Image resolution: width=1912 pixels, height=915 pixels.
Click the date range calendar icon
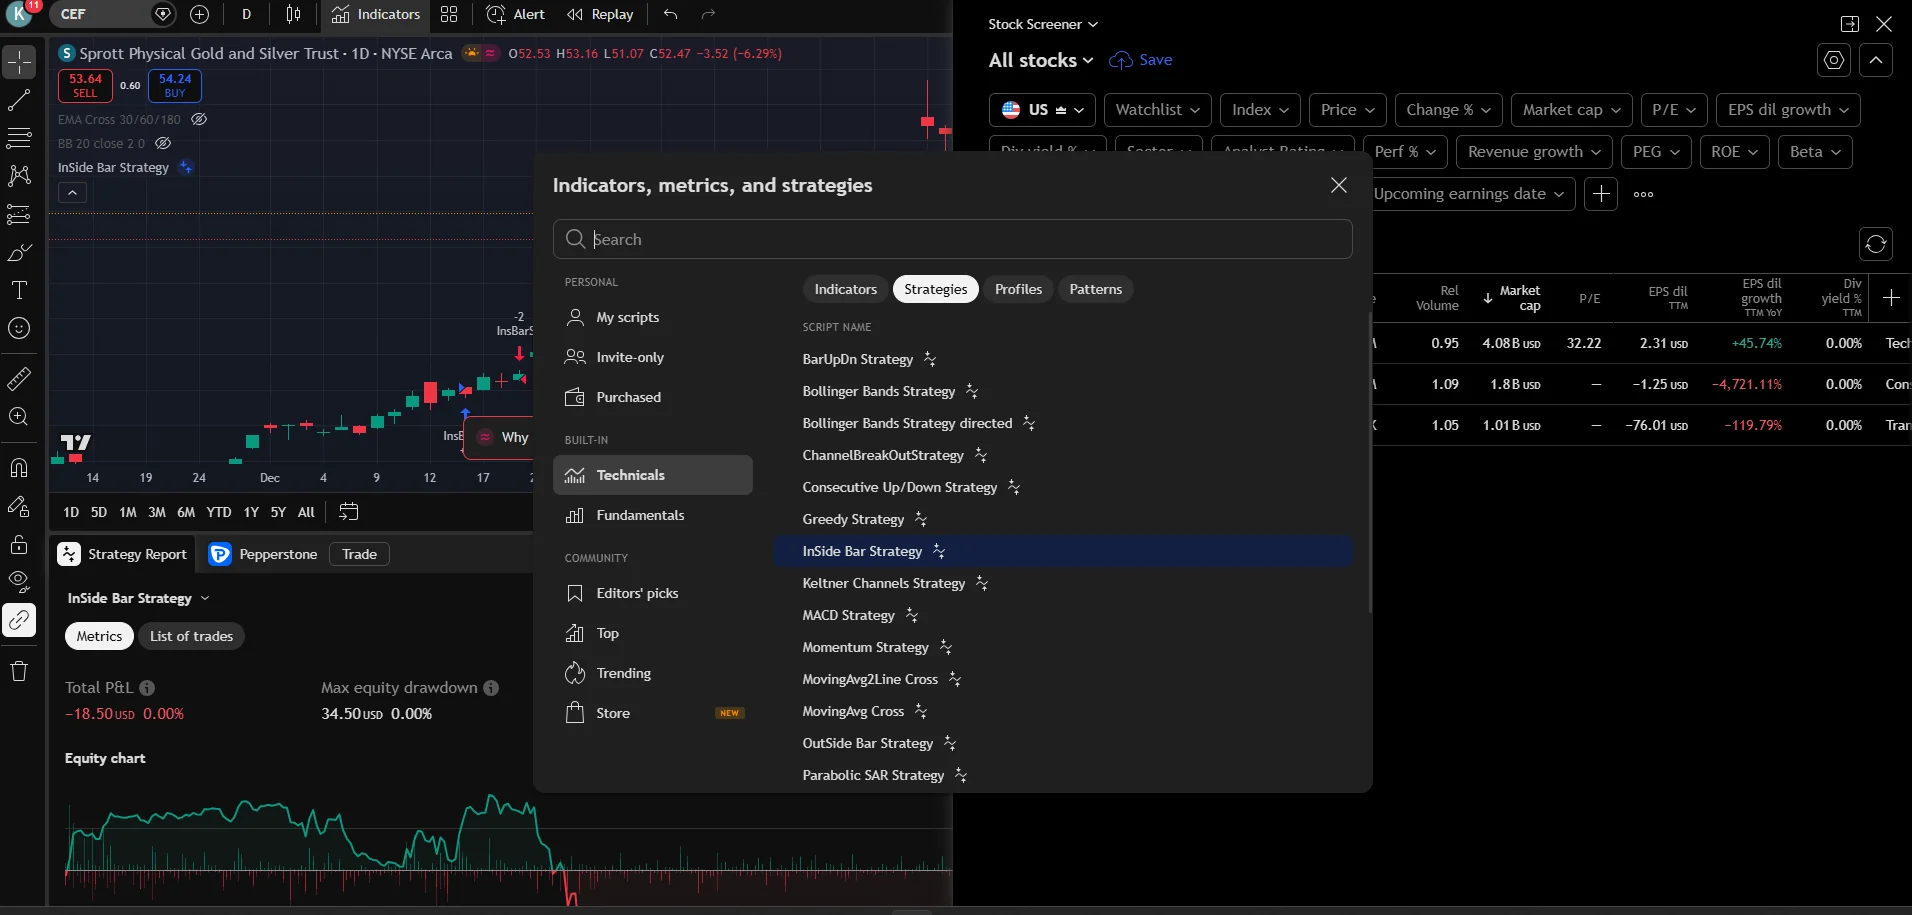[348, 512]
